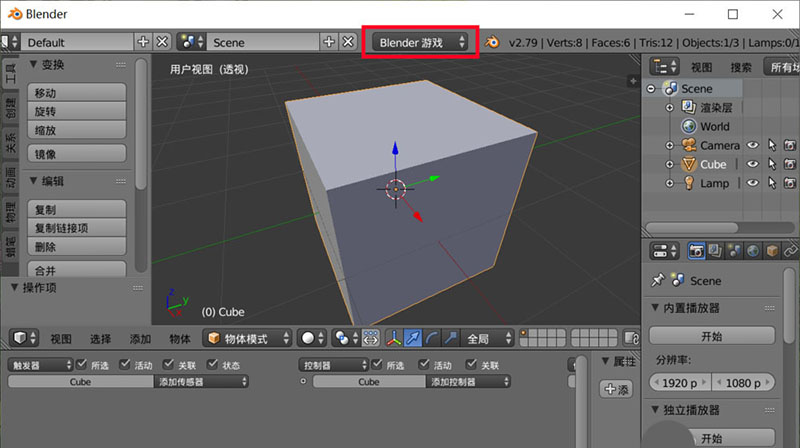
Task: Switch to the 物理 shelf tab
Action: (10, 213)
